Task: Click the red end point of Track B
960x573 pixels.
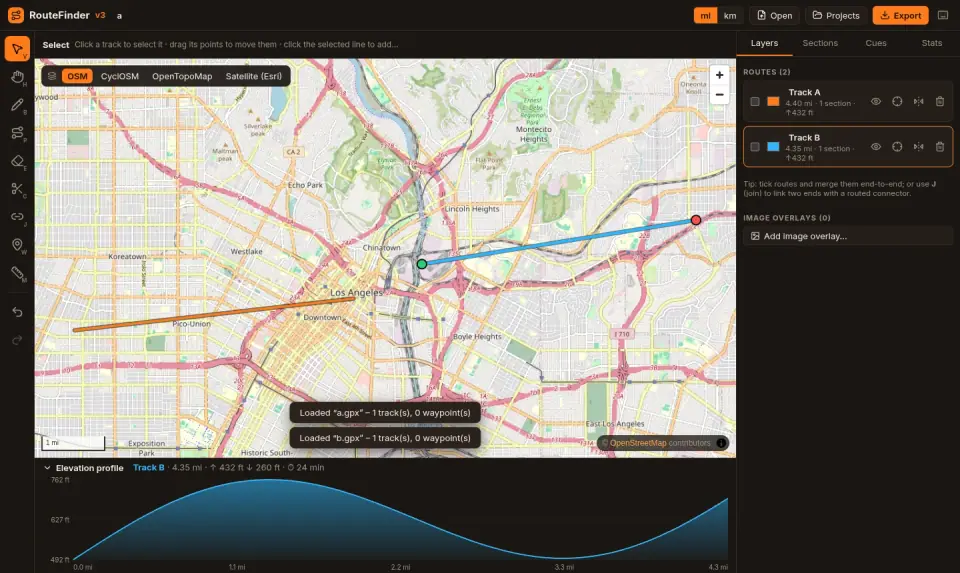Action: (696, 220)
